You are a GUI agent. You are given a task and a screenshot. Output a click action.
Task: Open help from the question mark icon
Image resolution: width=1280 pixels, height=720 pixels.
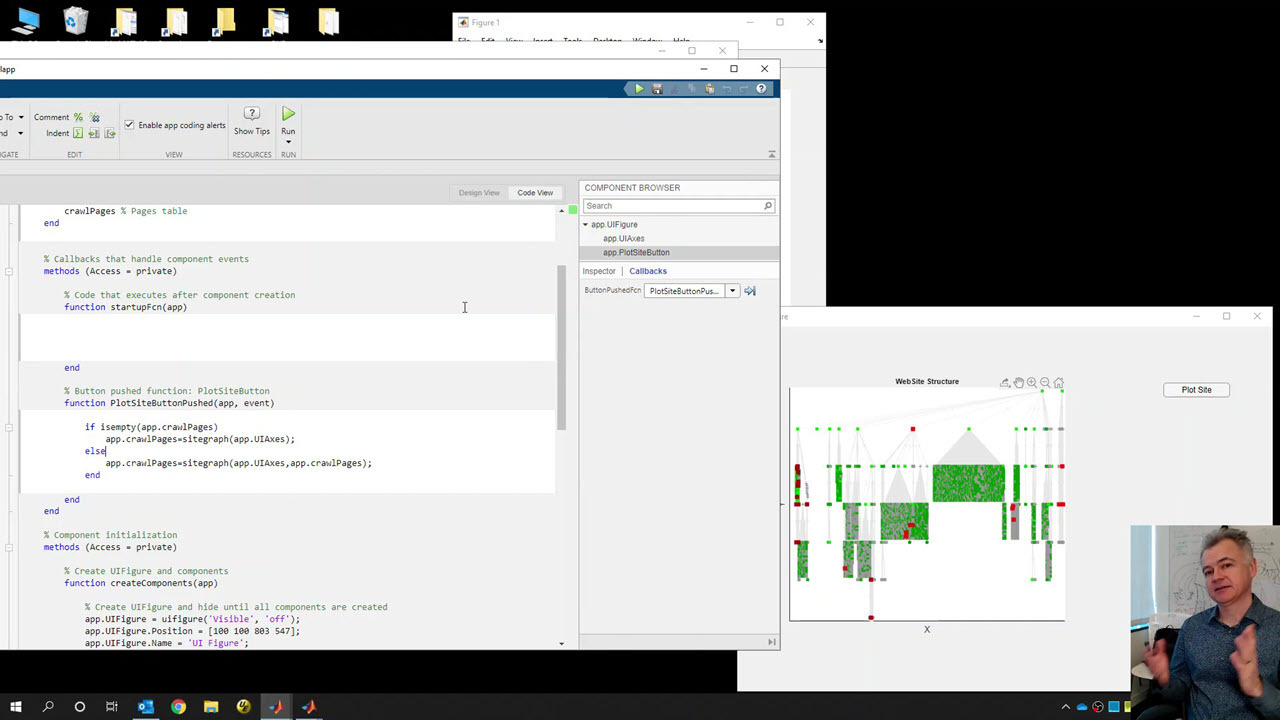pos(762,89)
